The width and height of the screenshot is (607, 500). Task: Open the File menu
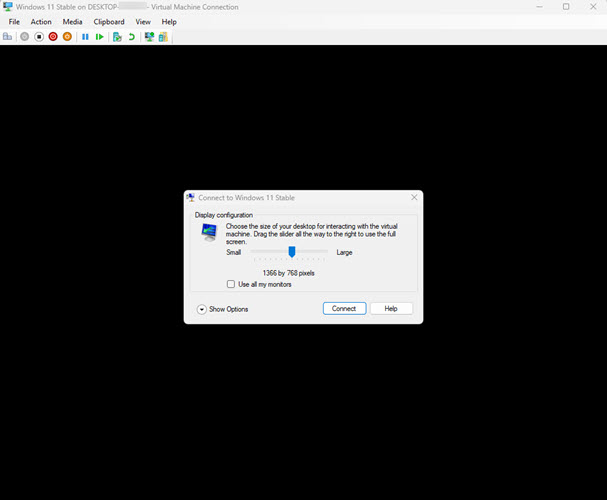[x=14, y=22]
